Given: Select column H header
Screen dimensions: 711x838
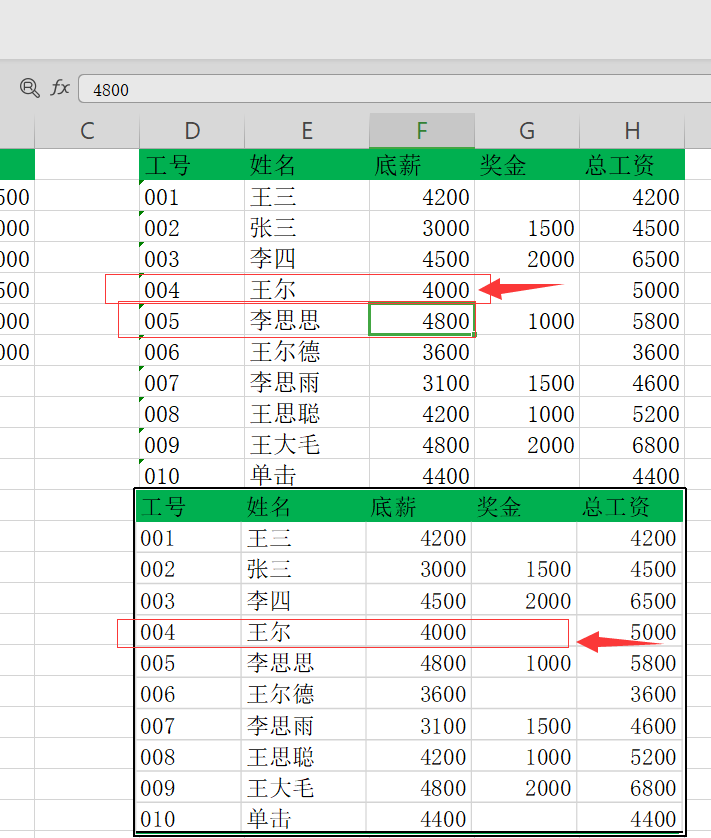Looking at the screenshot, I should pyautogui.click(x=632, y=130).
